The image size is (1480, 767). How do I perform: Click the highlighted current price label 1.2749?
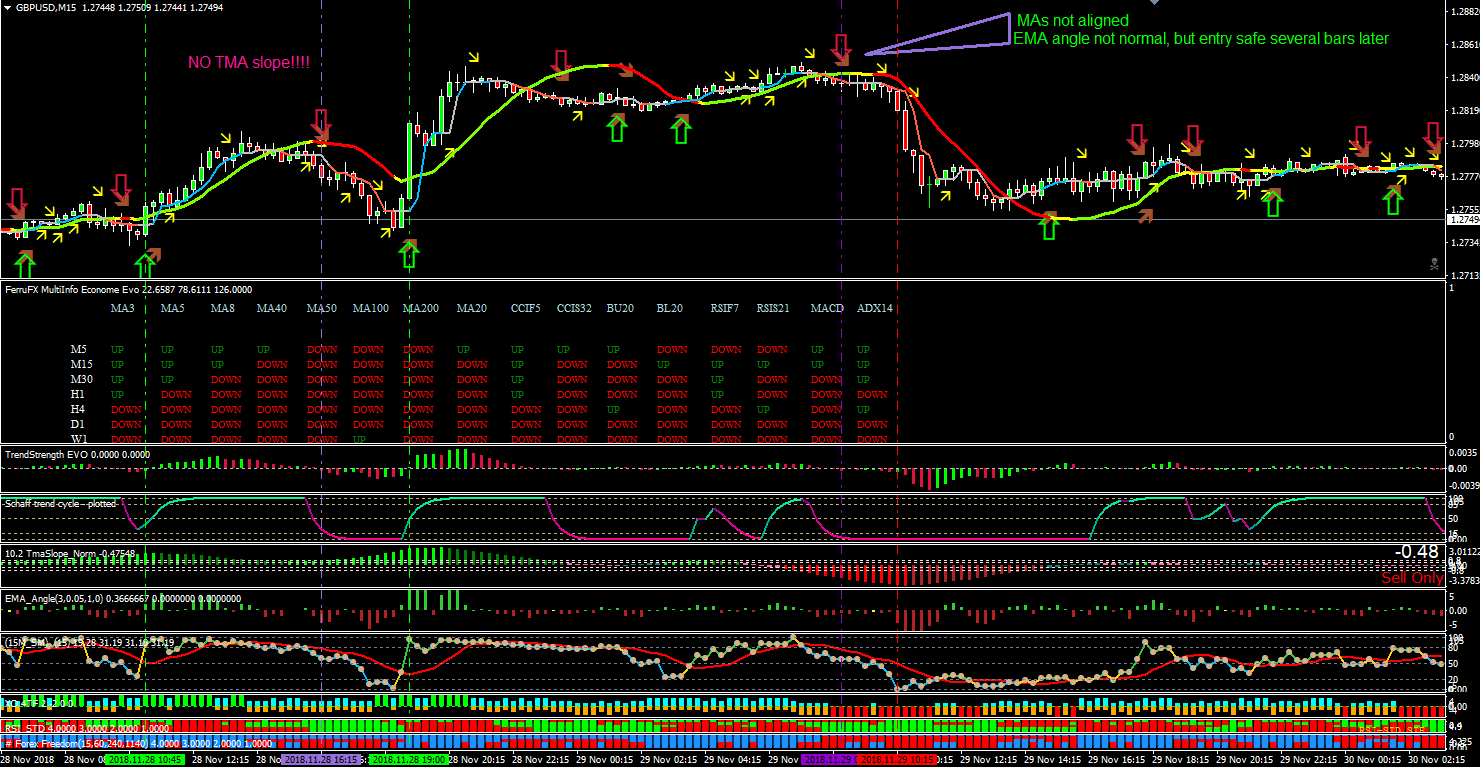tap(1462, 220)
